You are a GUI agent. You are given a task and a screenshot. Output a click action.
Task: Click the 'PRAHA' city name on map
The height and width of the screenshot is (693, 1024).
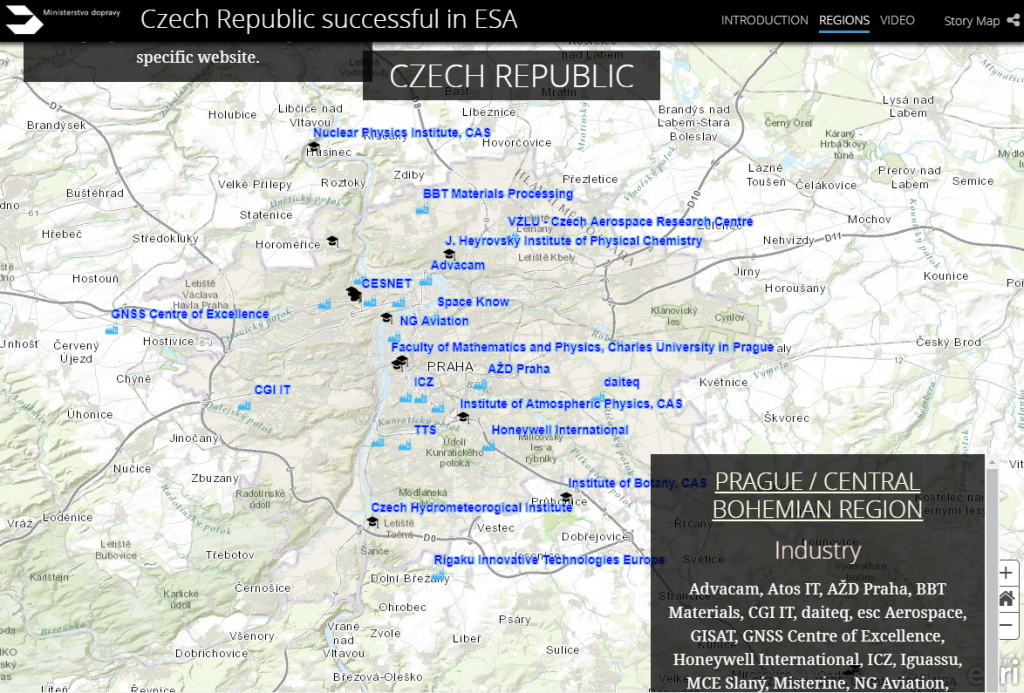450,366
